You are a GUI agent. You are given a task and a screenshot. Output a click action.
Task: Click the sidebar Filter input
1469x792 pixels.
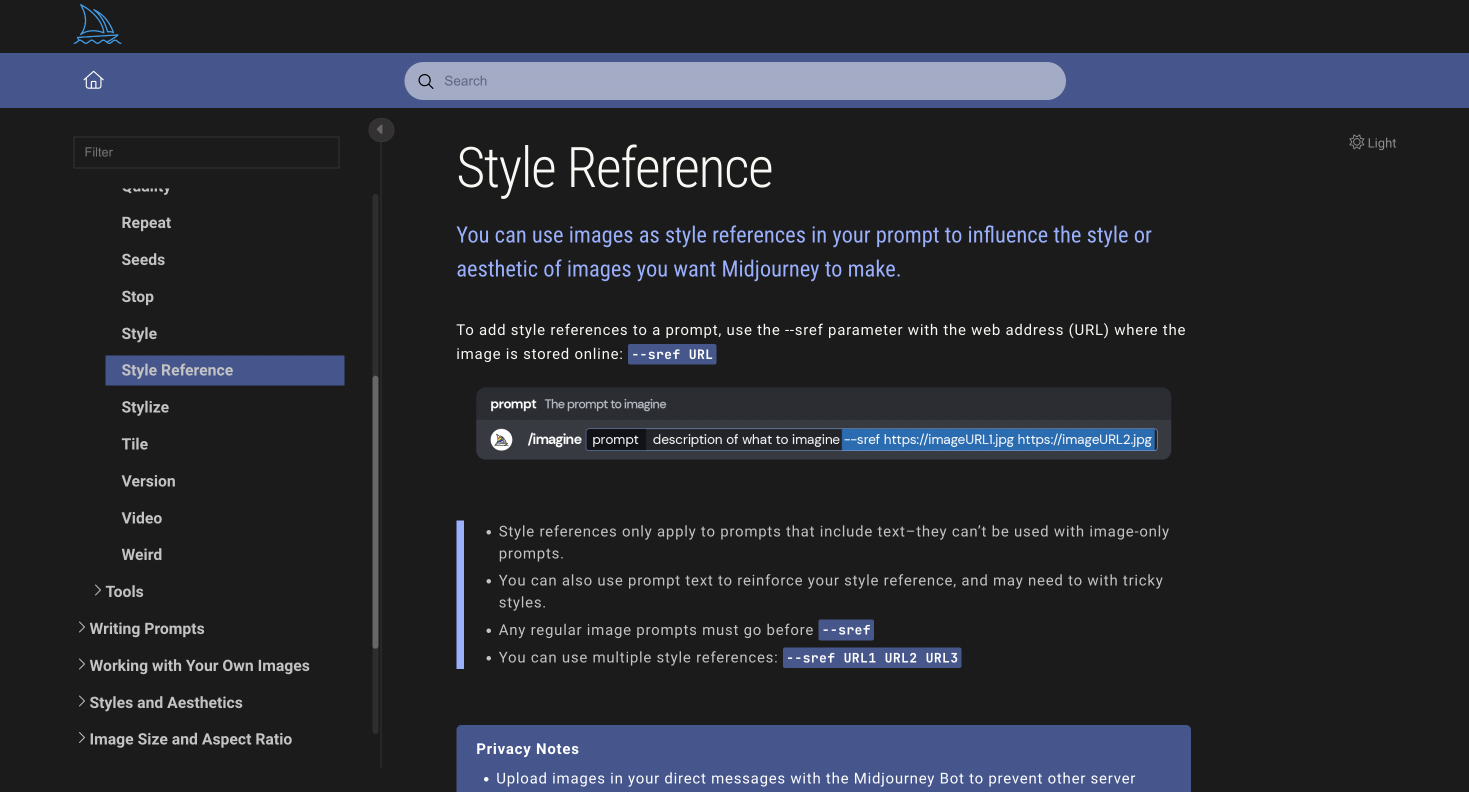pyautogui.click(x=207, y=152)
